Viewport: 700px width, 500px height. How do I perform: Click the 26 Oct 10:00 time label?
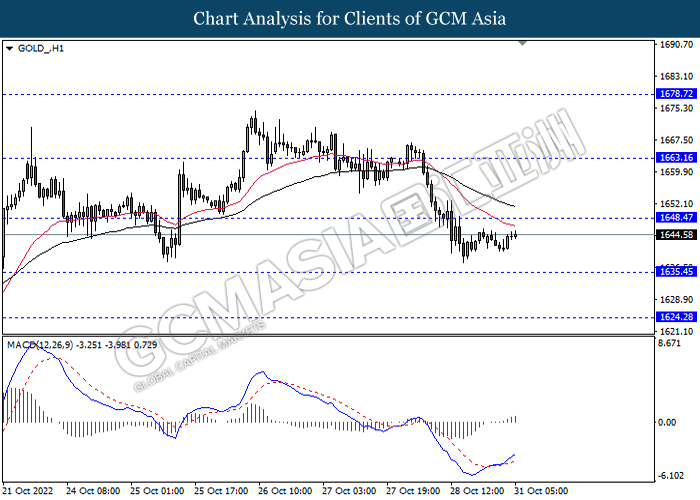tap(285, 491)
